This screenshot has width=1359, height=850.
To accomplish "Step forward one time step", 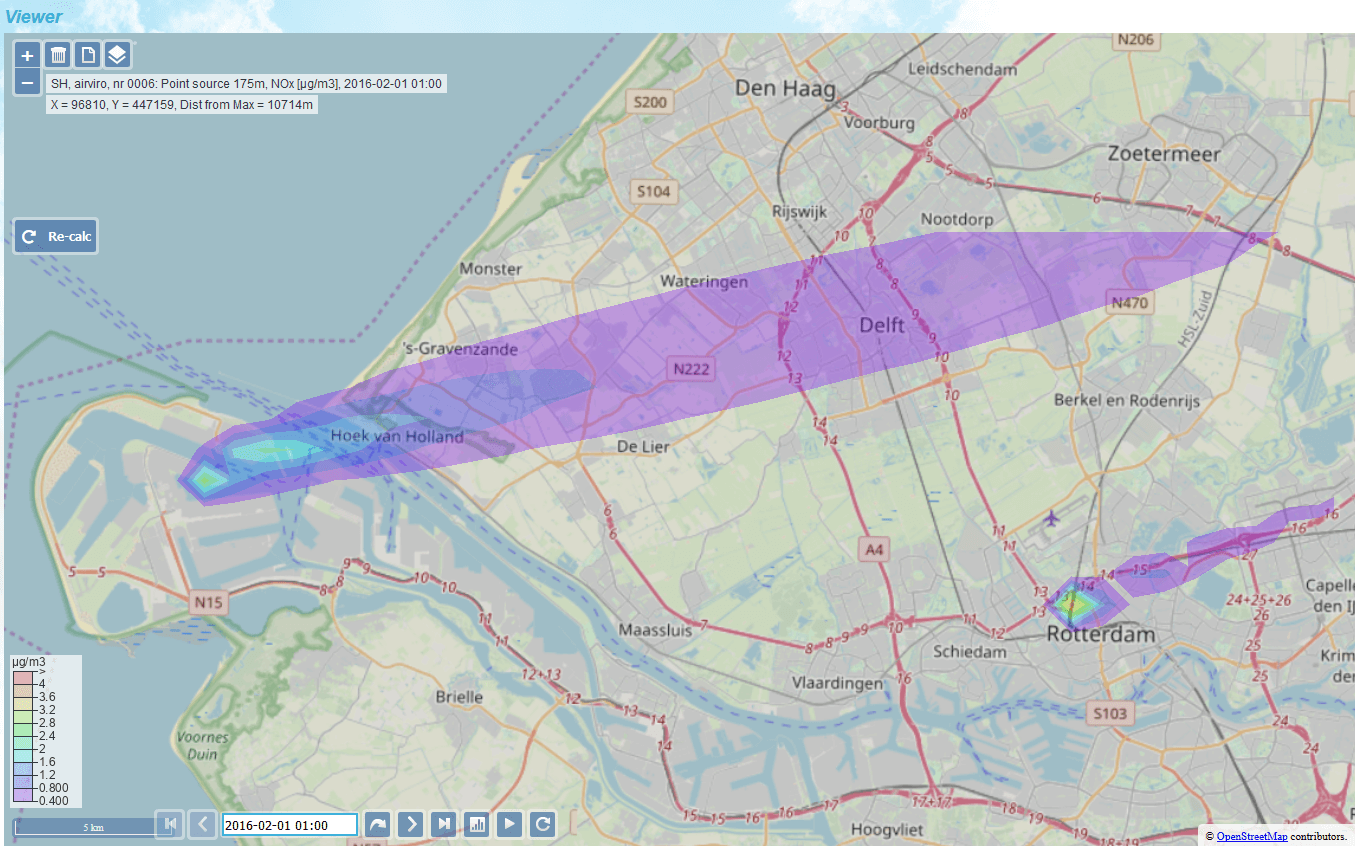I will click(x=410, y=824).
